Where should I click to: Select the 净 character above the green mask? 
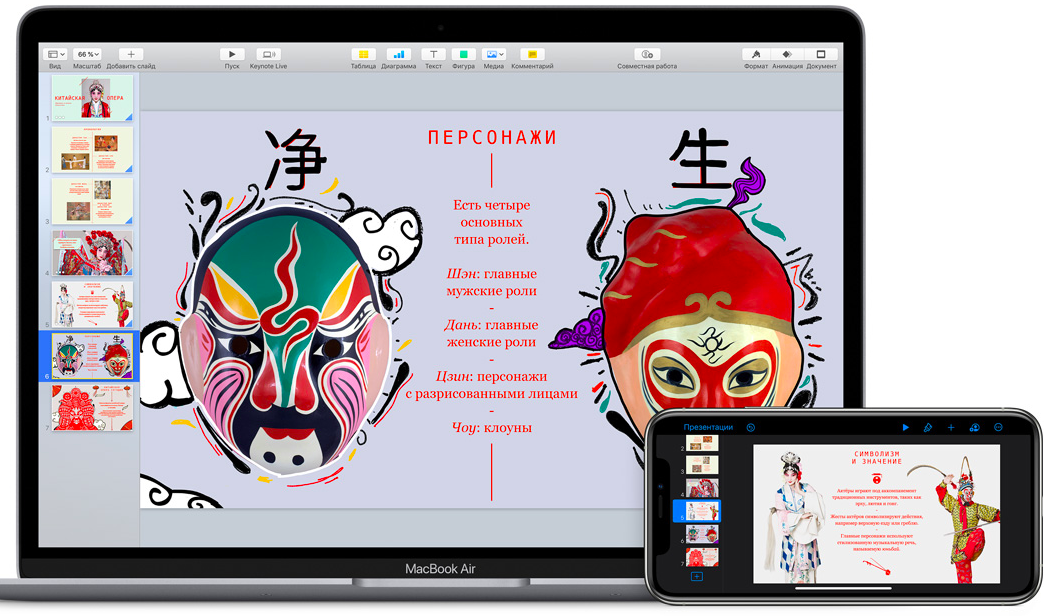click(x=295, y=160)
